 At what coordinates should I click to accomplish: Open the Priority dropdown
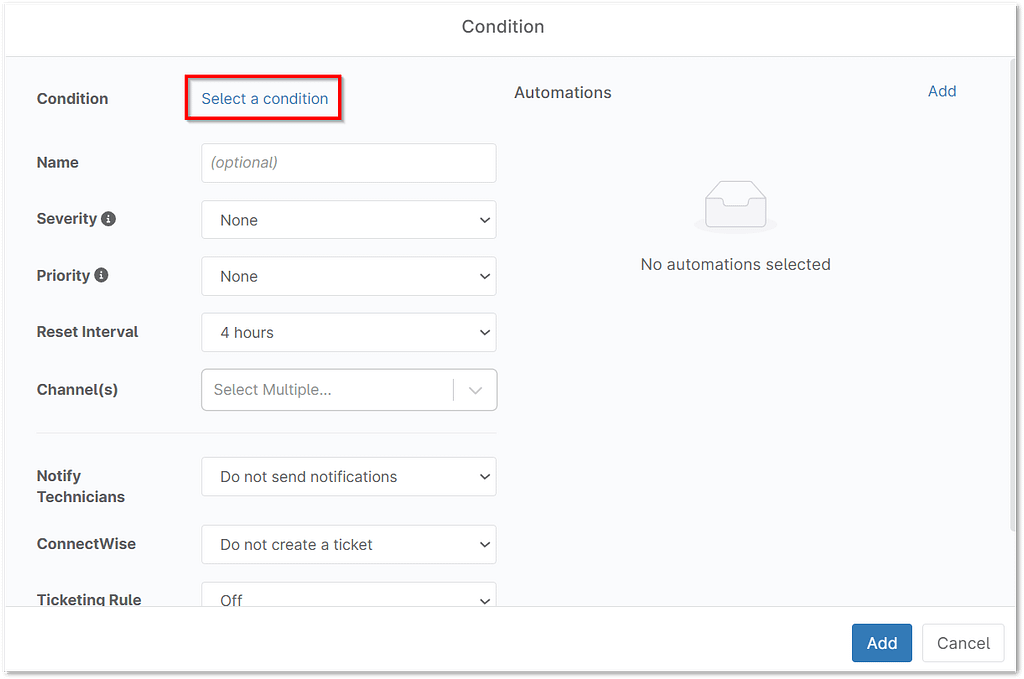pos(348,276)
